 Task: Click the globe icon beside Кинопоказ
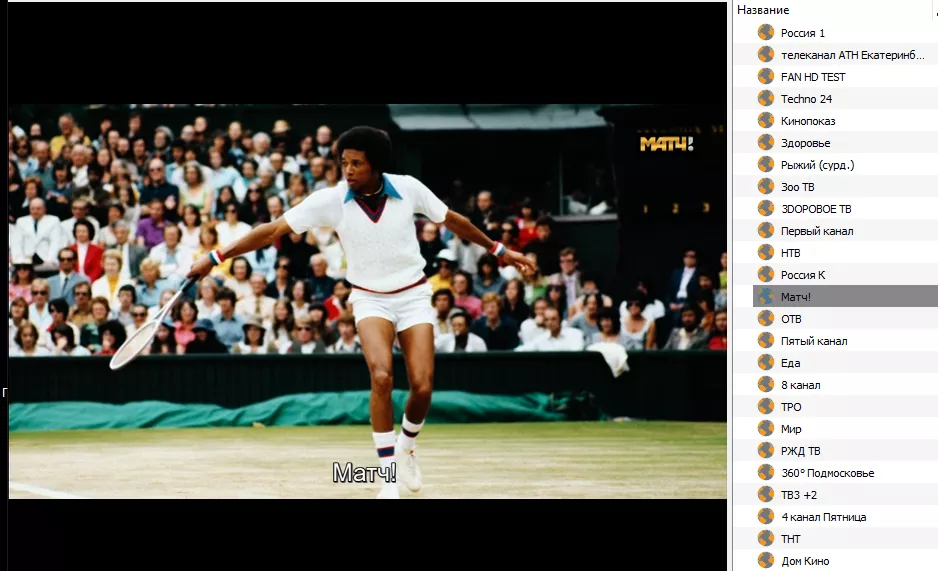pos(766,120)
